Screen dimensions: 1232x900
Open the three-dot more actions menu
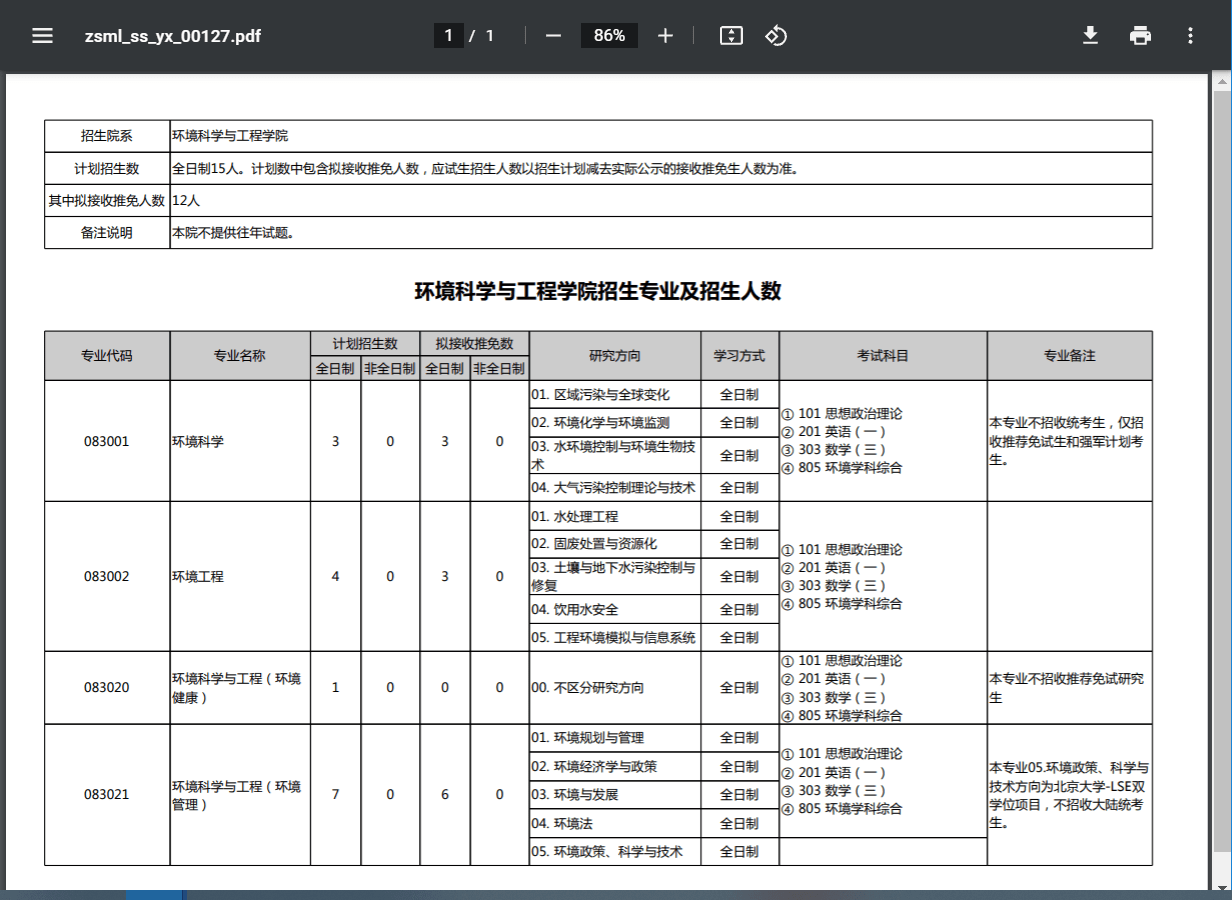click(x=1190, y=36)
